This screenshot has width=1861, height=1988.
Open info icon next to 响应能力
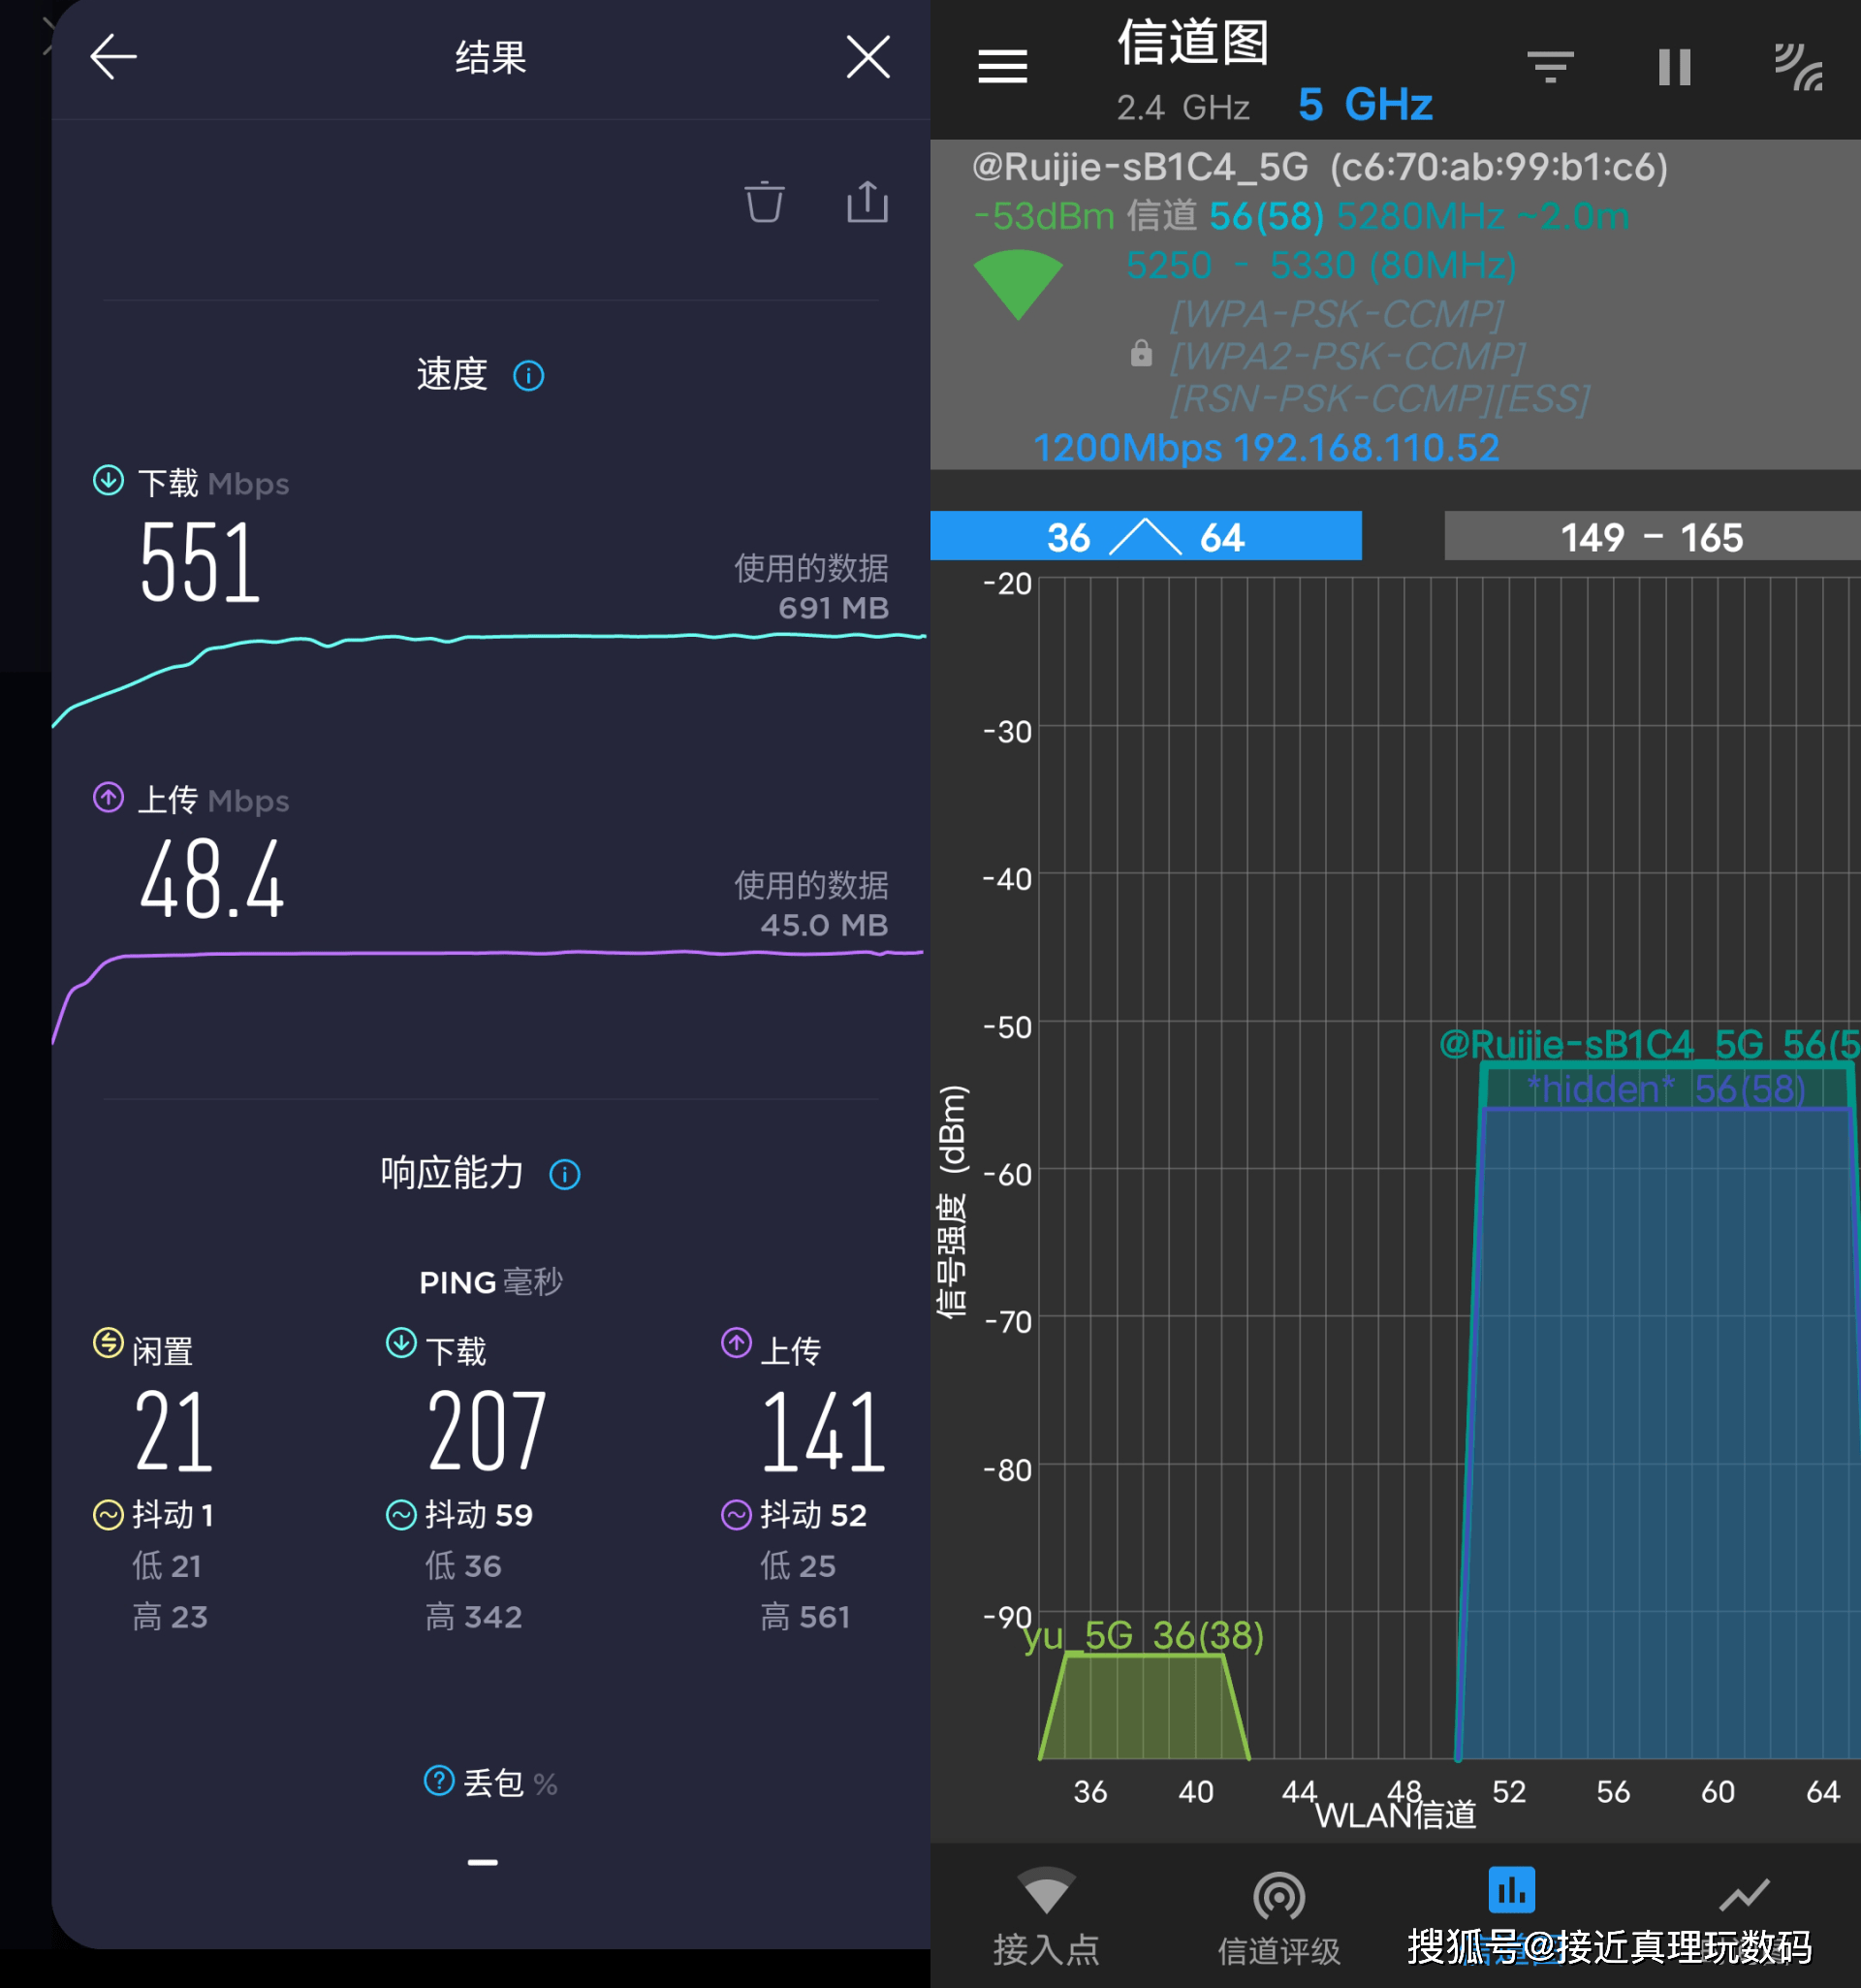(565, 1174)
